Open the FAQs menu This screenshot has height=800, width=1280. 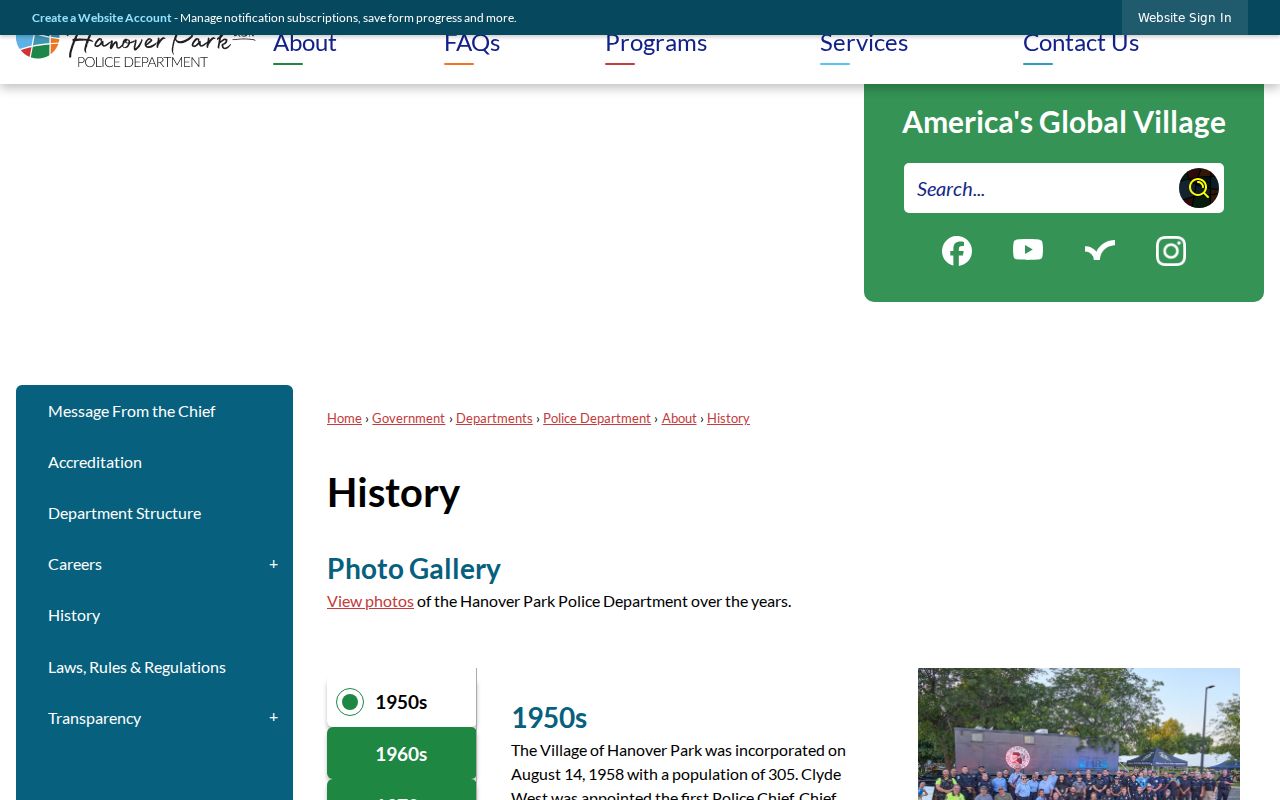click(472, 43)
